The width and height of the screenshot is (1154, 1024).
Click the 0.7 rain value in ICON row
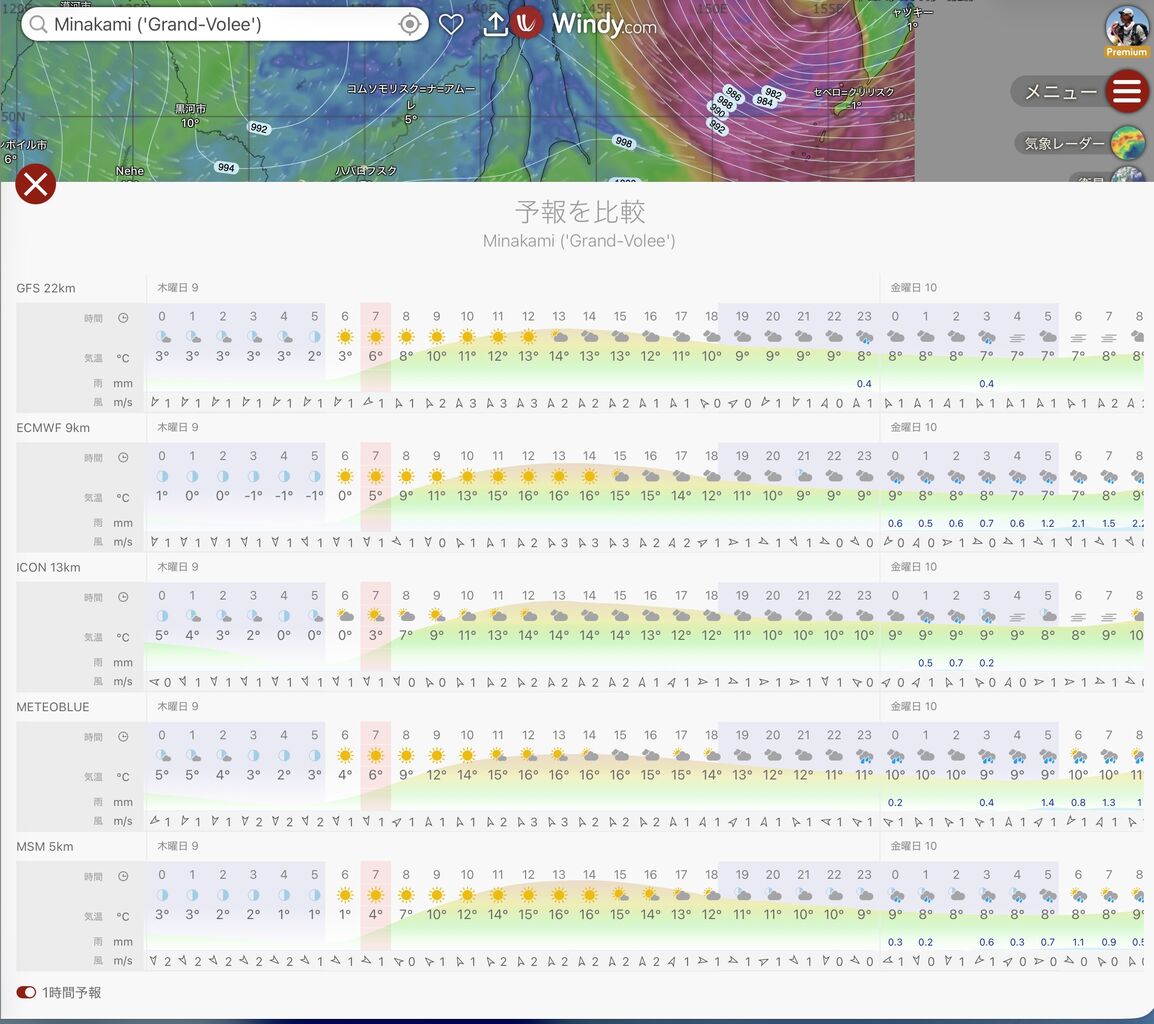(956, 663)
